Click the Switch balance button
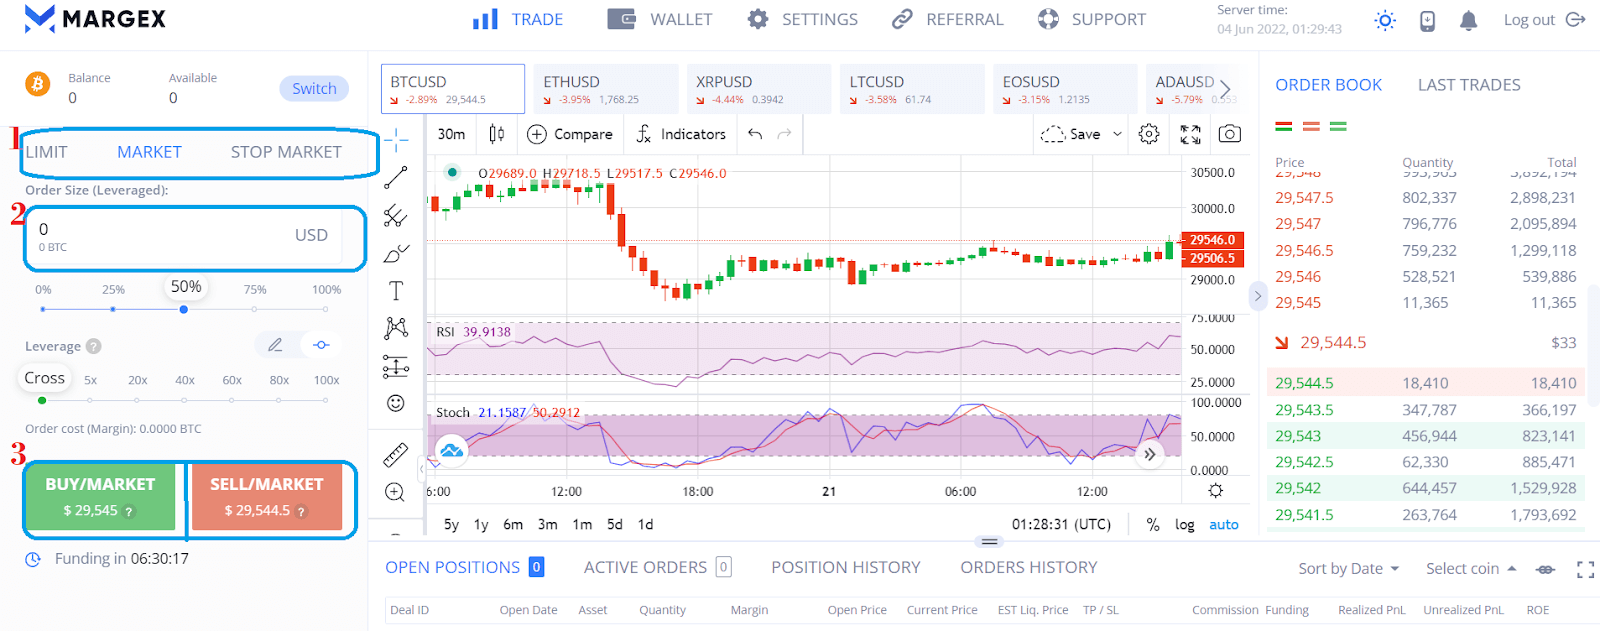 [314, 88]
